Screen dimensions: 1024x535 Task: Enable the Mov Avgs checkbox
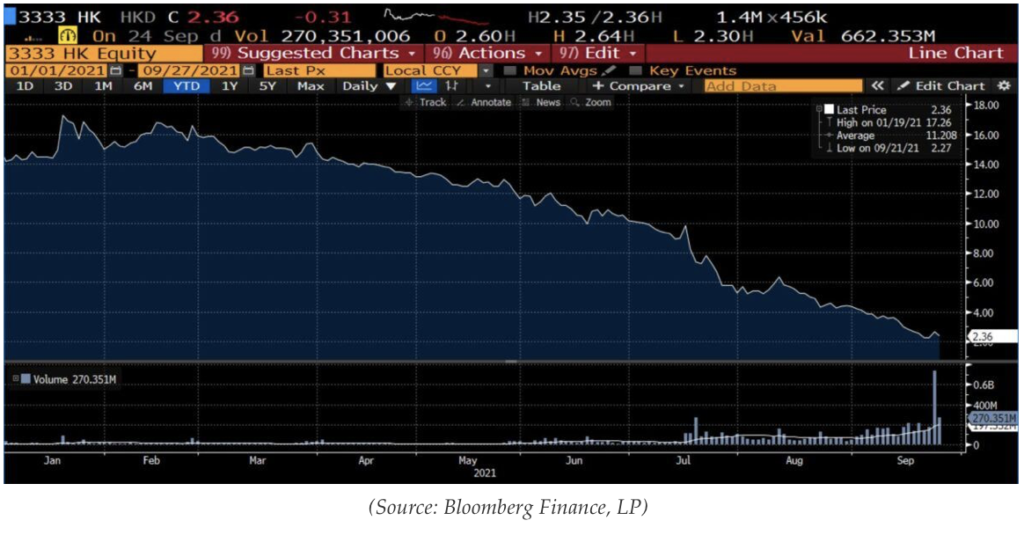[510, 71]
